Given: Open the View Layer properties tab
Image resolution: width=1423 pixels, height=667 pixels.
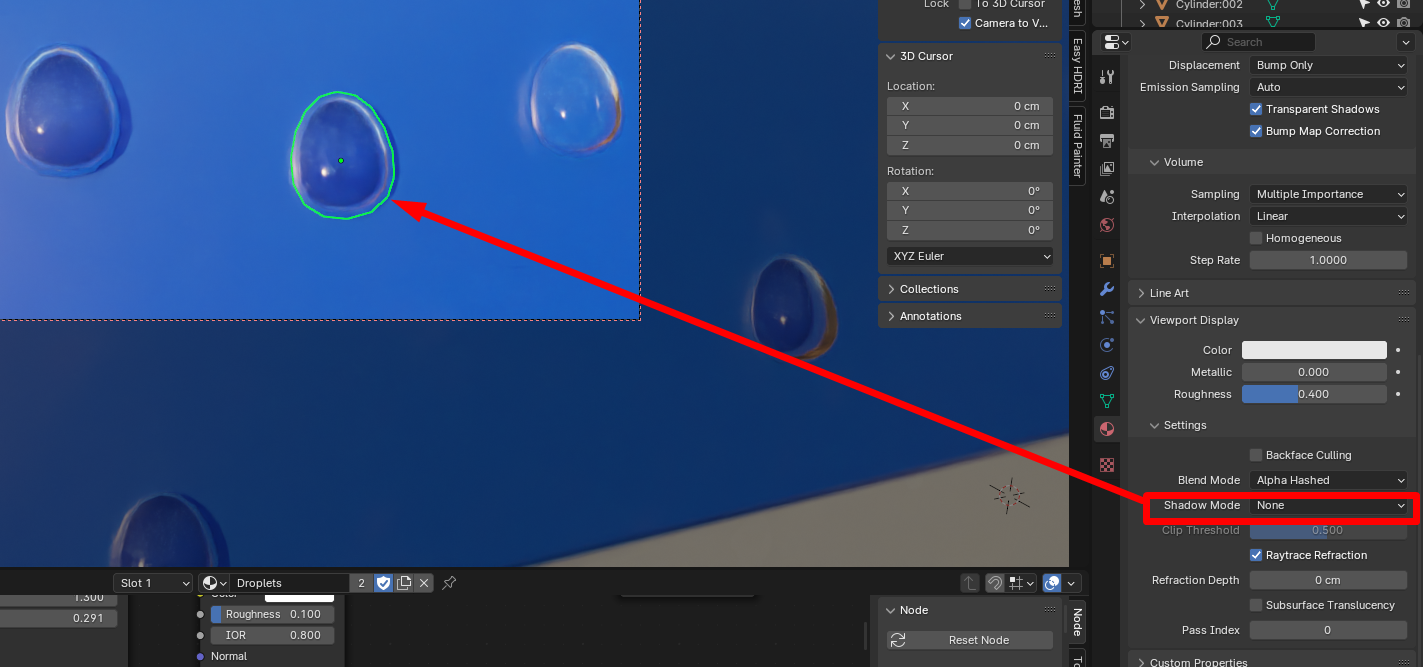Looking at the screenshot, I should click(1106, 169).
